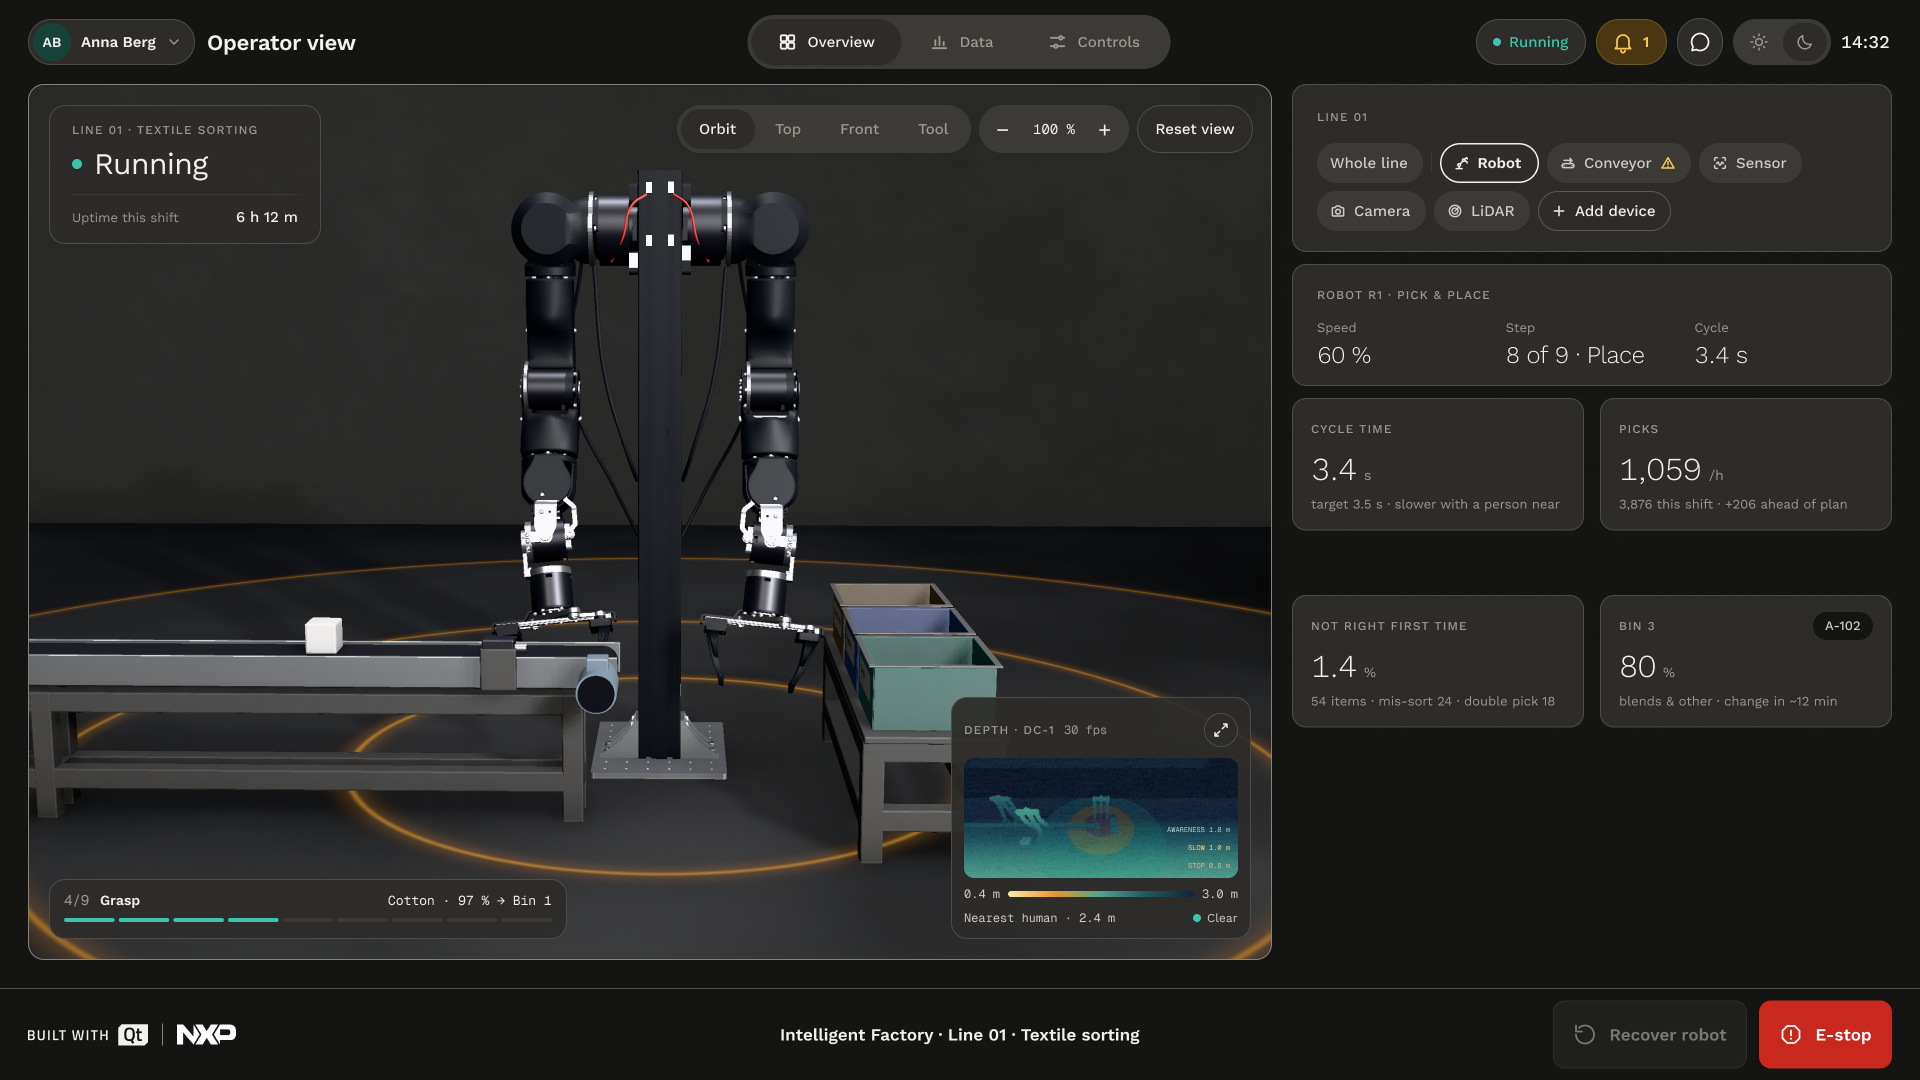The width and height of the screenshot is (1920, 1080).
Task: Switch to light theme sun icon
Action: click(x=1759, y=42)
